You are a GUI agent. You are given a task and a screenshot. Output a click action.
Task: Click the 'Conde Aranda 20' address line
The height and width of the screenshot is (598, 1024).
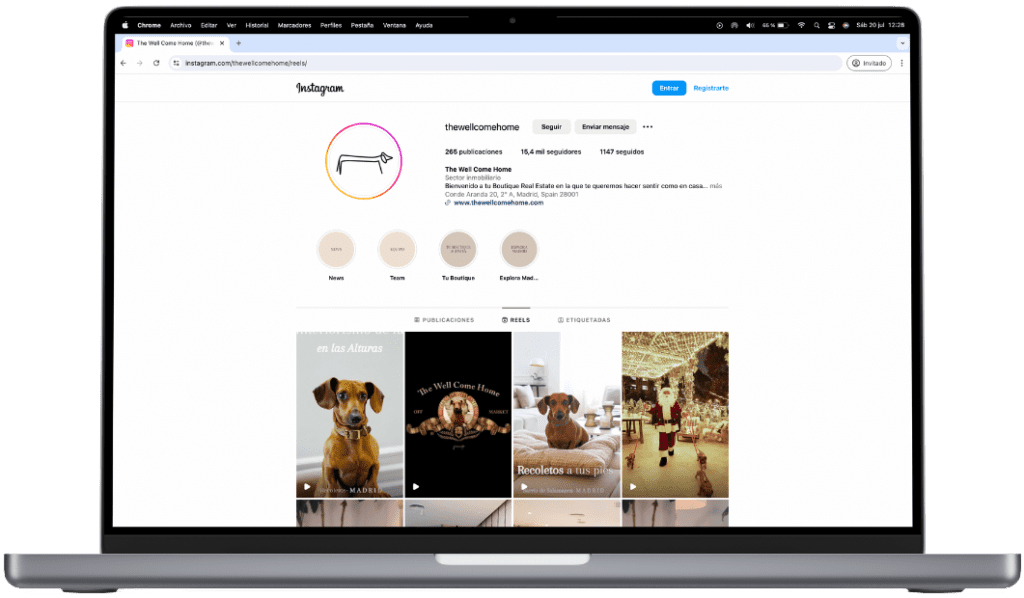click(511, 195)
